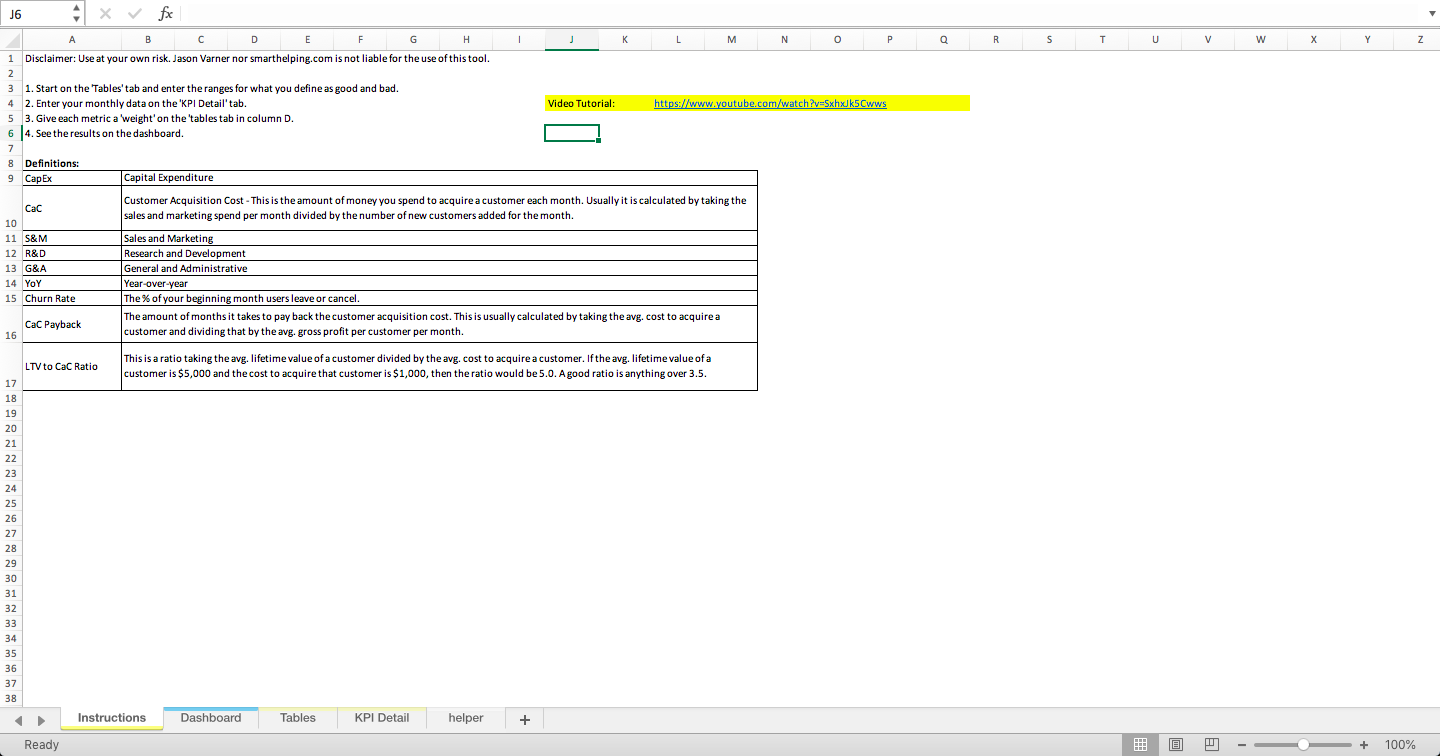This screenshot has width=1440, height=756.
Task: Click the fx insert function icon
Action: (165, 13)
